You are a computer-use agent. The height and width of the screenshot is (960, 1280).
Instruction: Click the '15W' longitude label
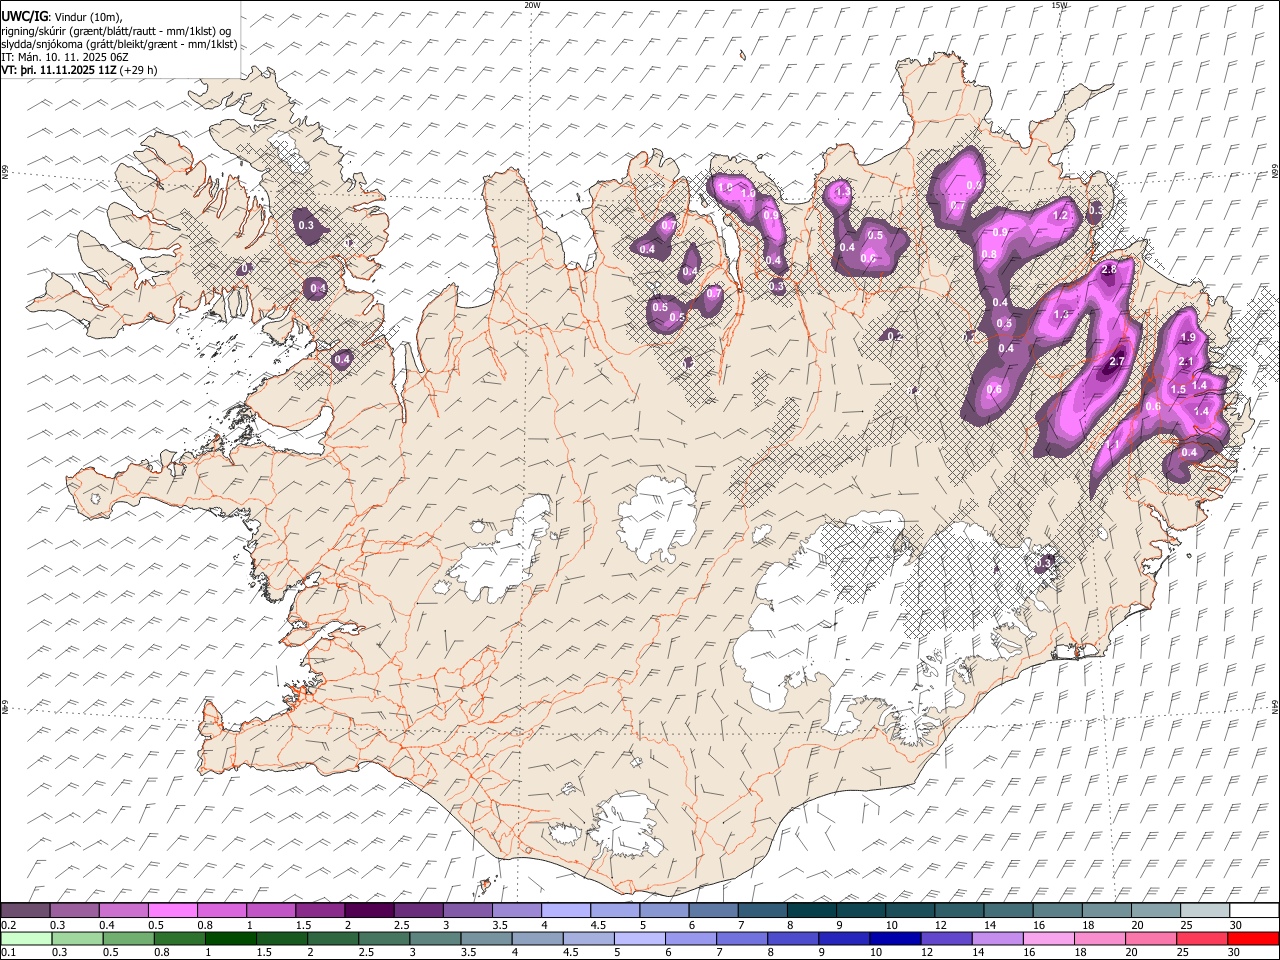coord(1060,5)
